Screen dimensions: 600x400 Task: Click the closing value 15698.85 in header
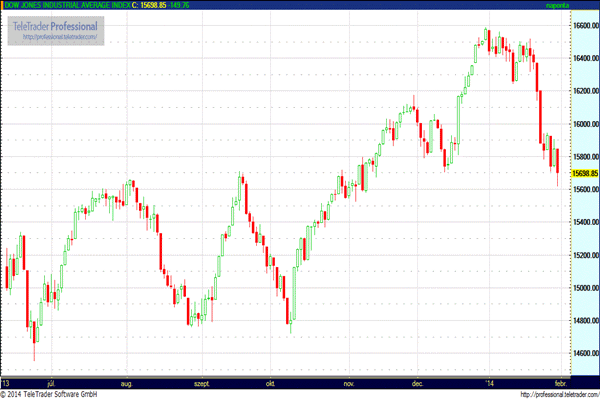pos(153,5)
